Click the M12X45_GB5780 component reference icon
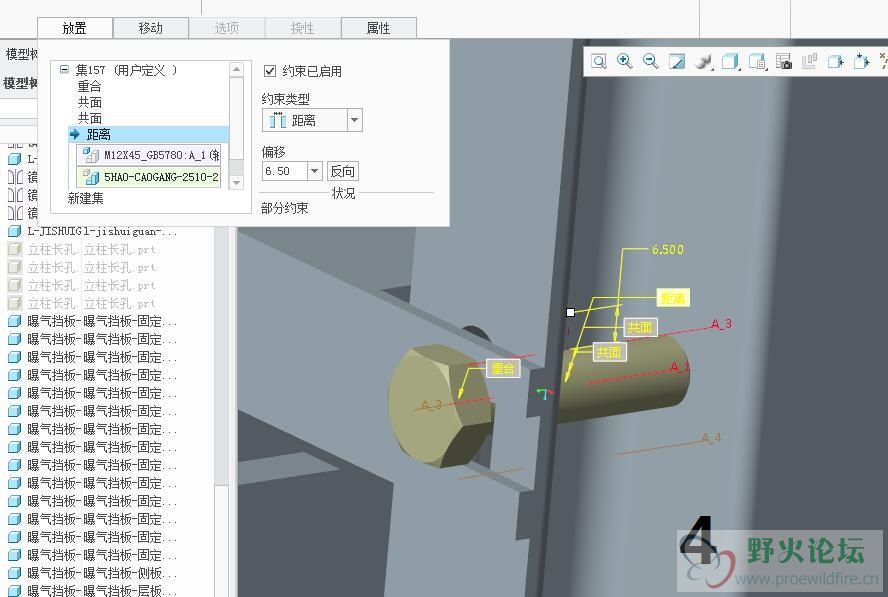The image size is (888, 597). click(x=91, y=155)
